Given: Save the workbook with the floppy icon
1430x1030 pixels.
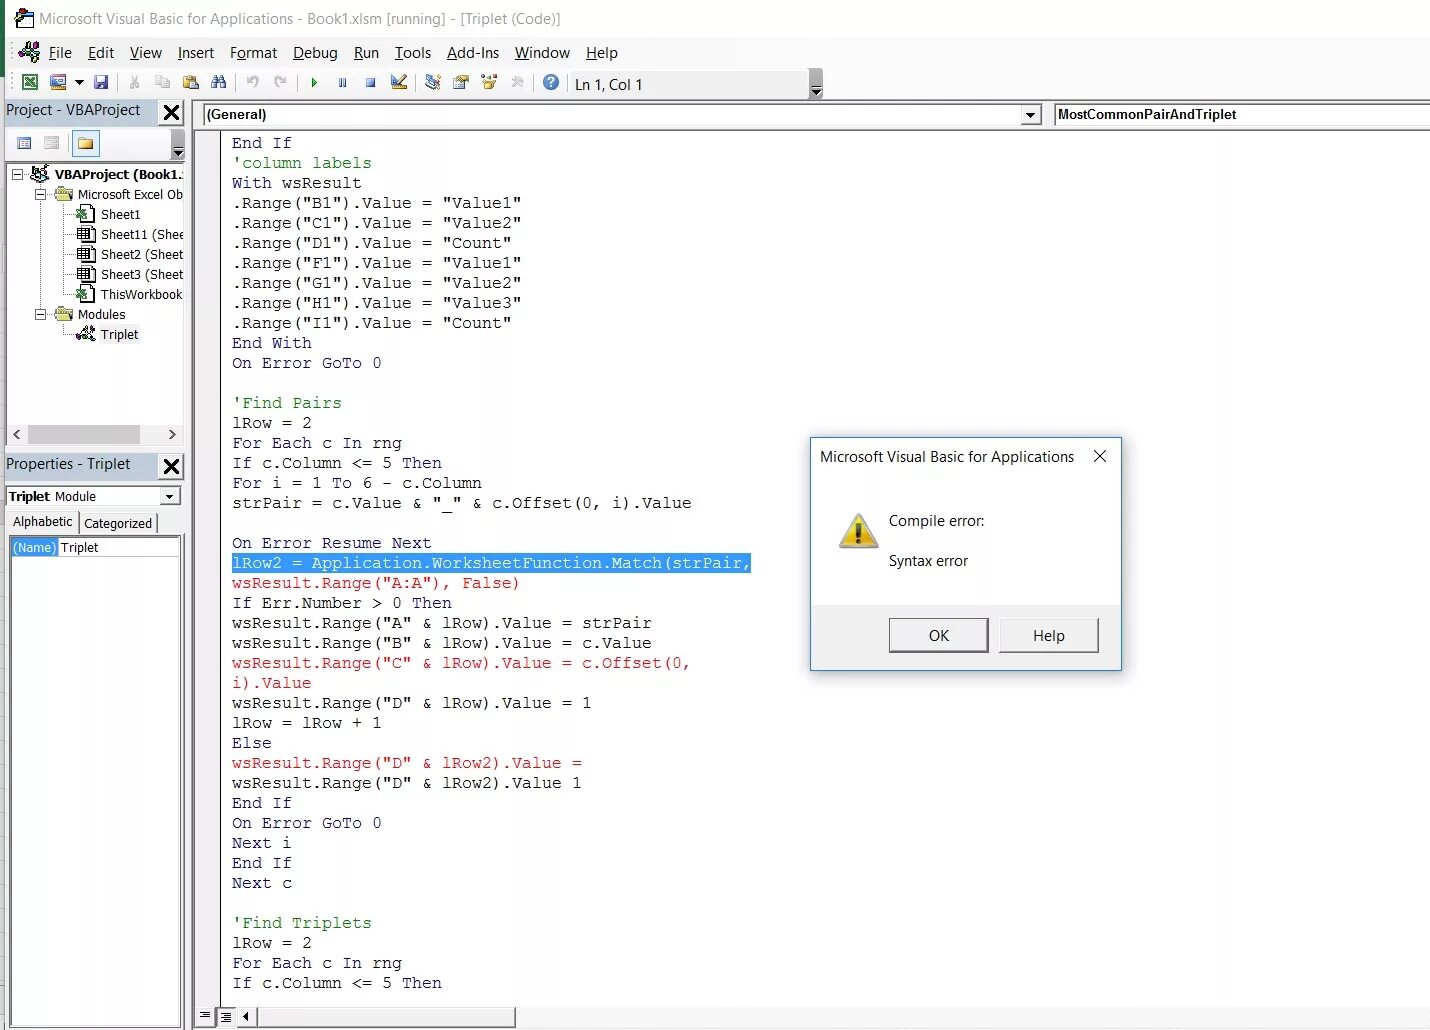Looking at the screenshot, I should click(x=101, y=83).
